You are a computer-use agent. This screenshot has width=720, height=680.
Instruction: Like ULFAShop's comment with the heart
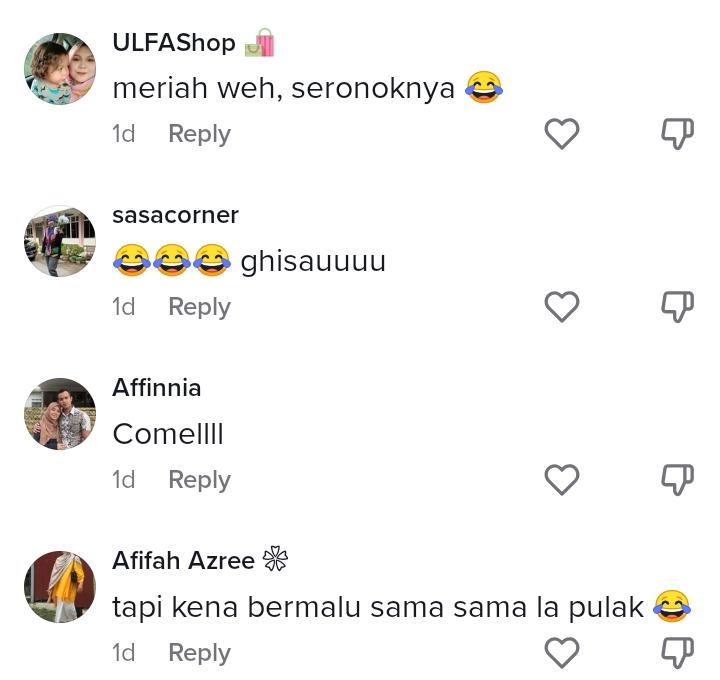562,134
